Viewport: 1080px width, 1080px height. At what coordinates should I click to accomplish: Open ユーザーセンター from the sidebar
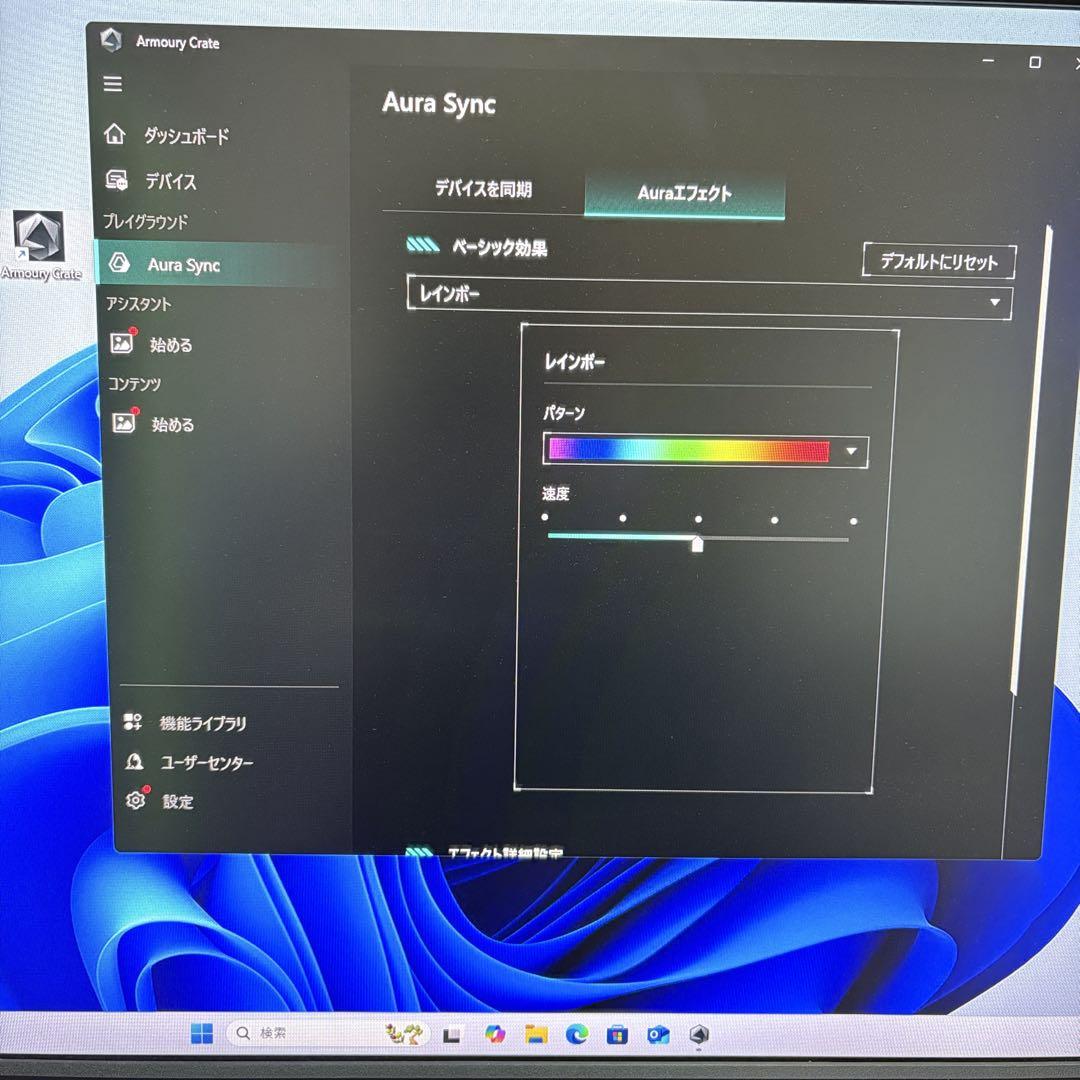click(x=207, y=762)
